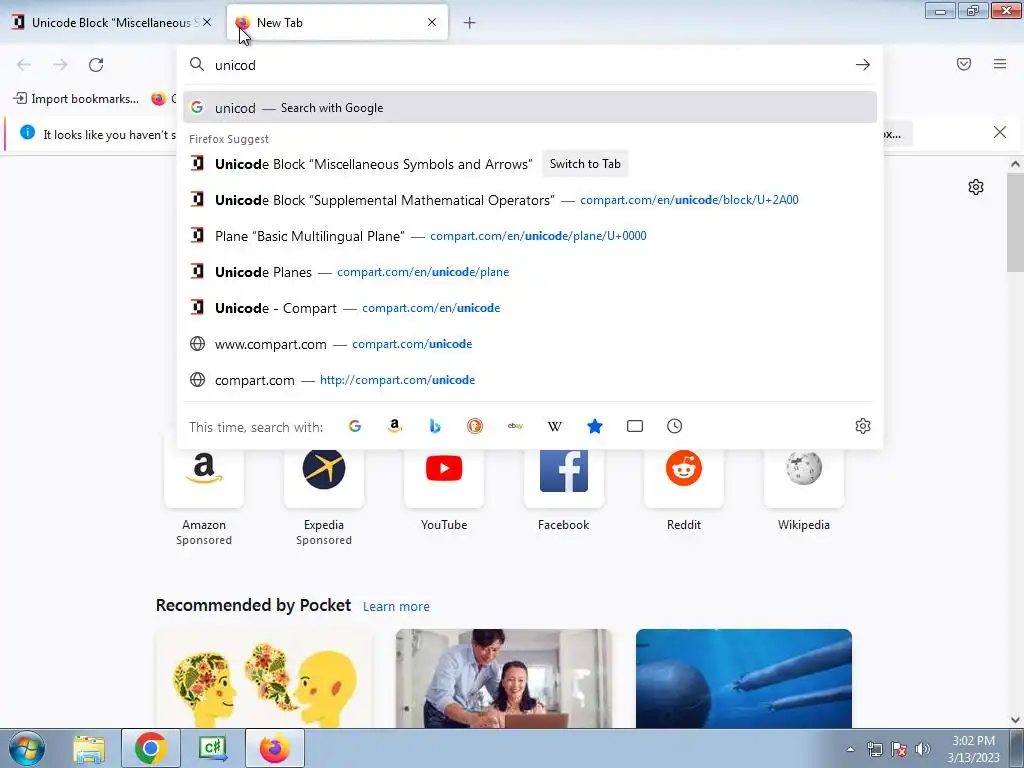Search only in Bookmarks
The height and width of the screenshot is (768, 1024).
595,426
